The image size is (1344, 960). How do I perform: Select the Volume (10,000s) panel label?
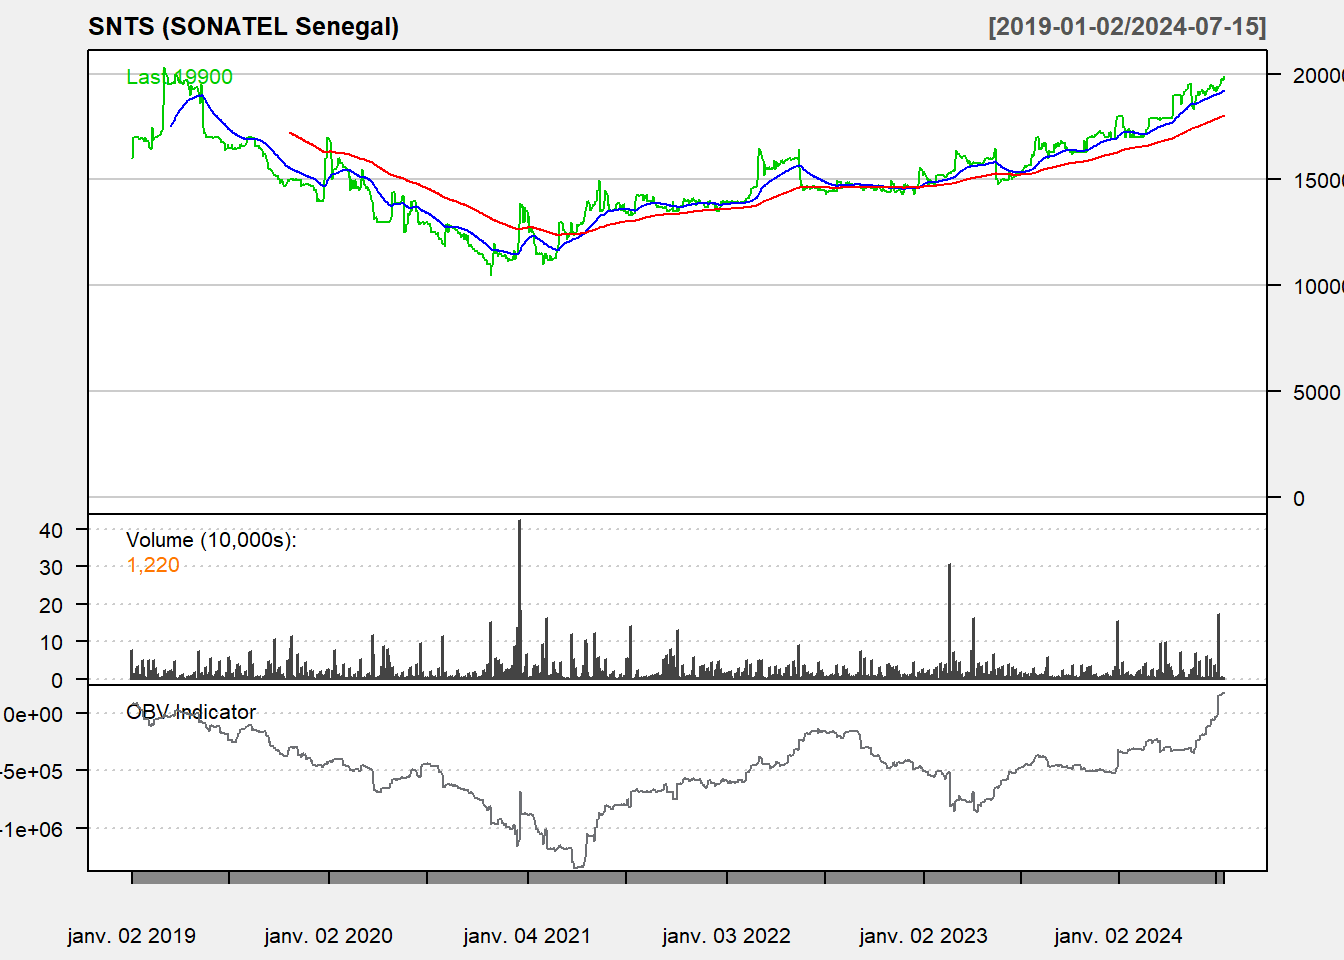(211, 540)
